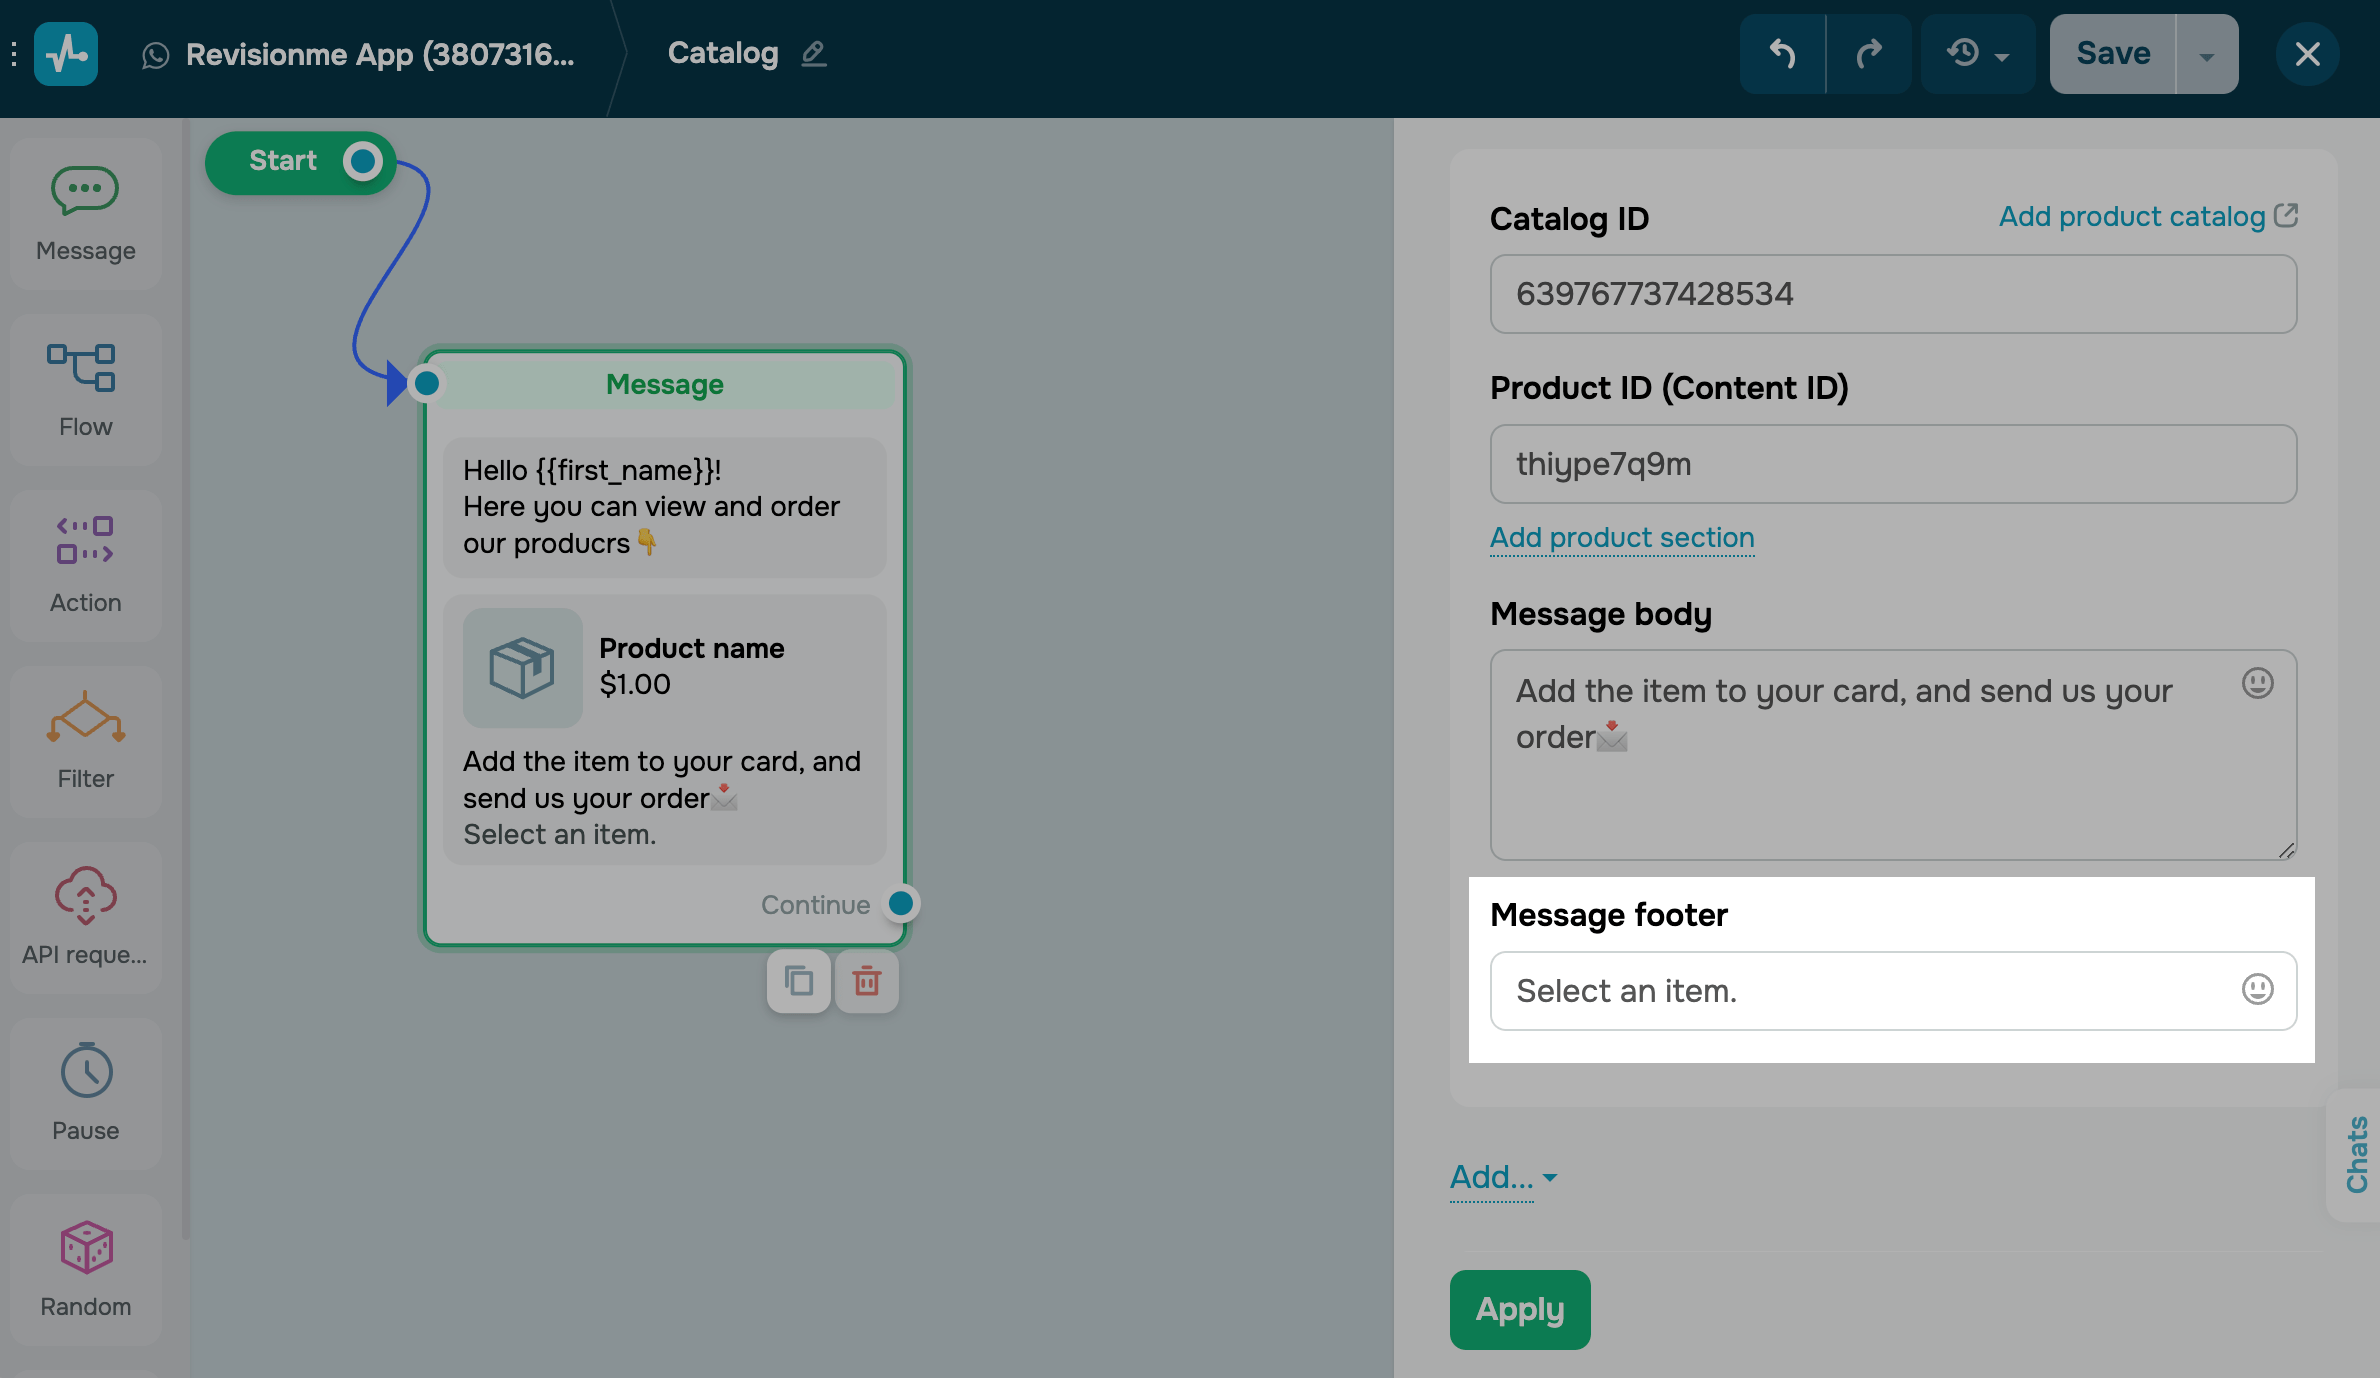
Task: Click the redo arrow button
Action: click(x=1869, y=54)
